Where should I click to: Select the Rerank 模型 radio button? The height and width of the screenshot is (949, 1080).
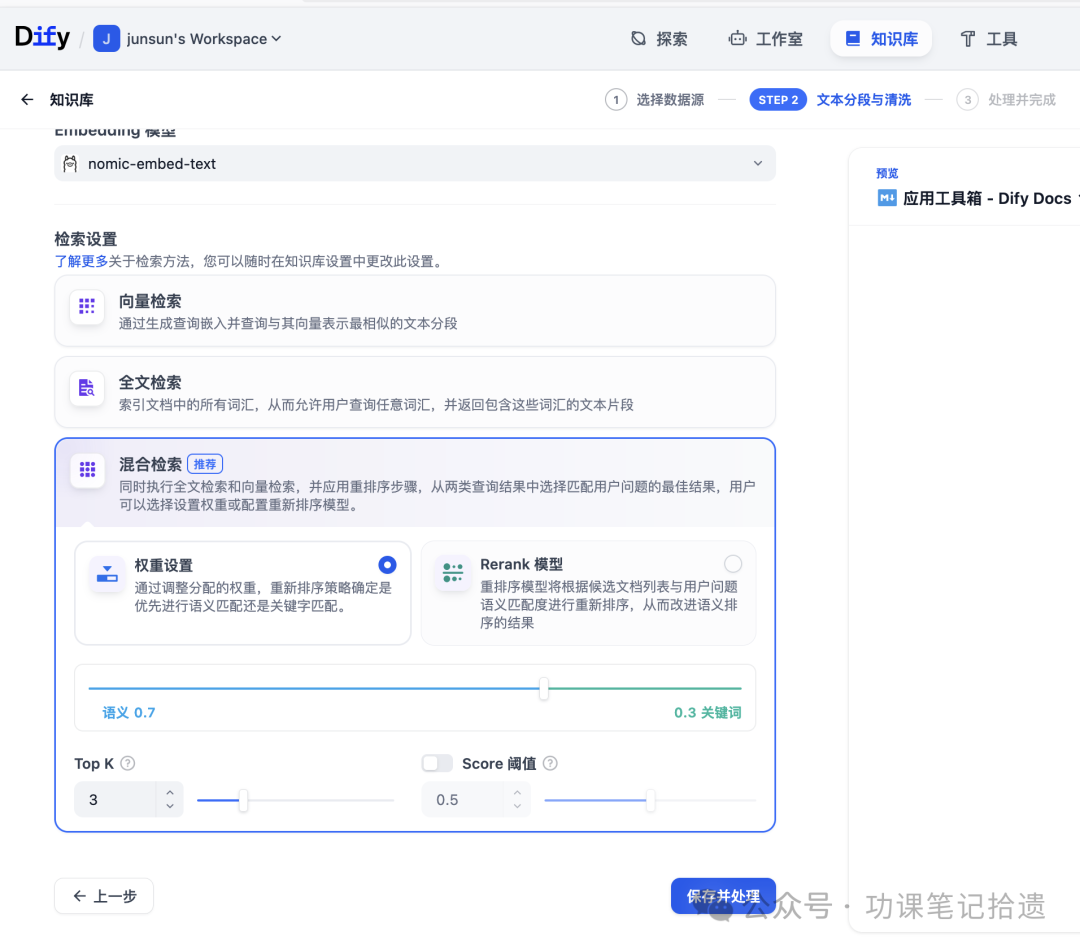tap(733, 563)
